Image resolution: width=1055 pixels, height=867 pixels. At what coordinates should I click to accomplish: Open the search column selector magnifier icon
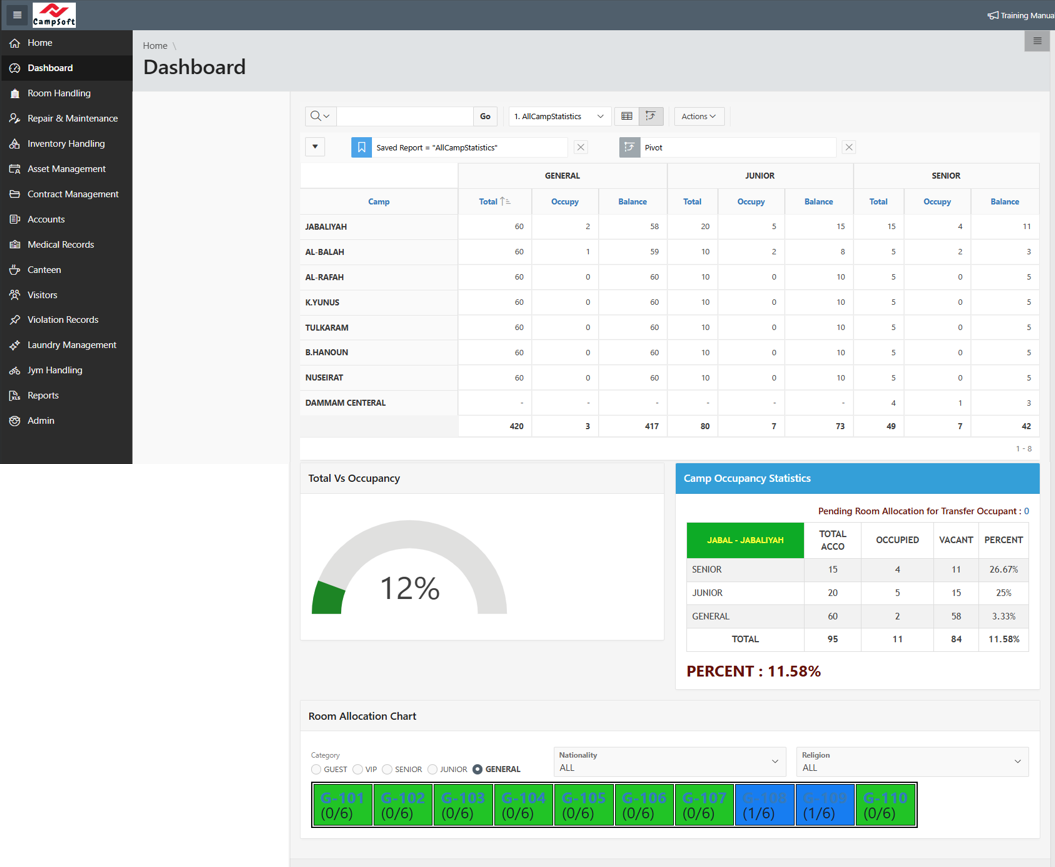(320, 116)
